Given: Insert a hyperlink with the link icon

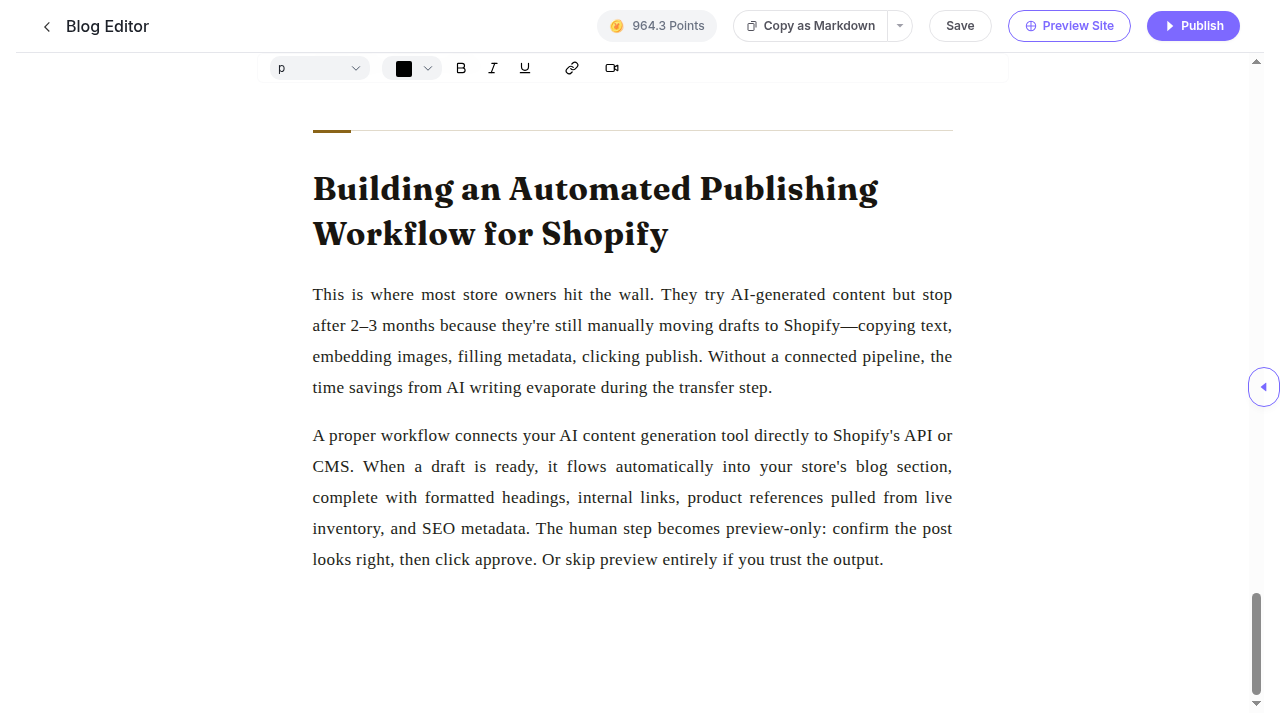Looking at the screenshot, I should [x=572, y=68].
